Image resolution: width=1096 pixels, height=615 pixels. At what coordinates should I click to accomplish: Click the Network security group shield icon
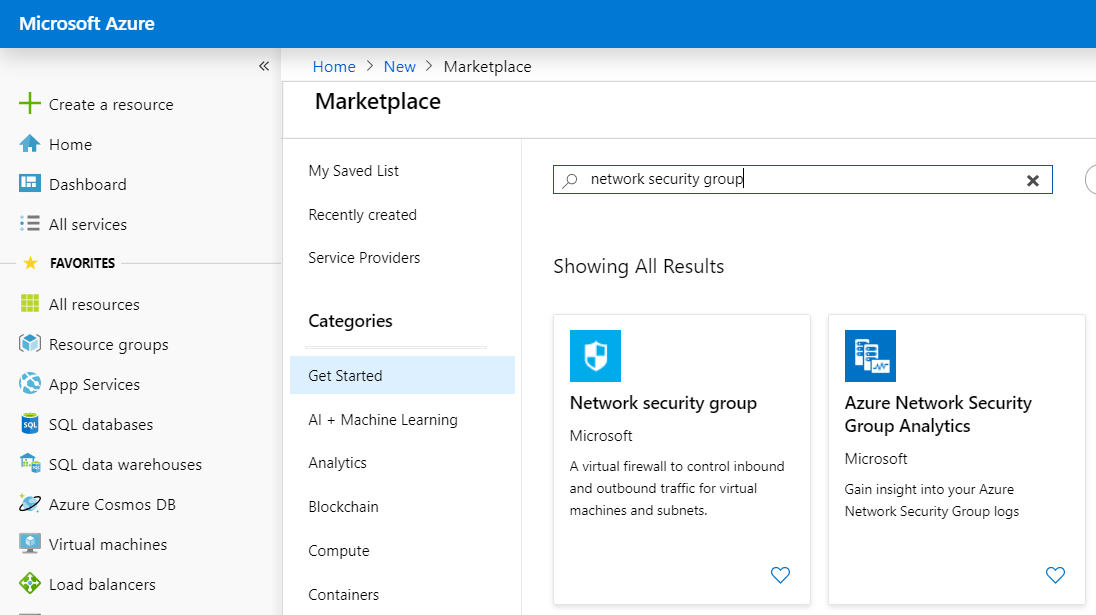(x=595, y=356)
